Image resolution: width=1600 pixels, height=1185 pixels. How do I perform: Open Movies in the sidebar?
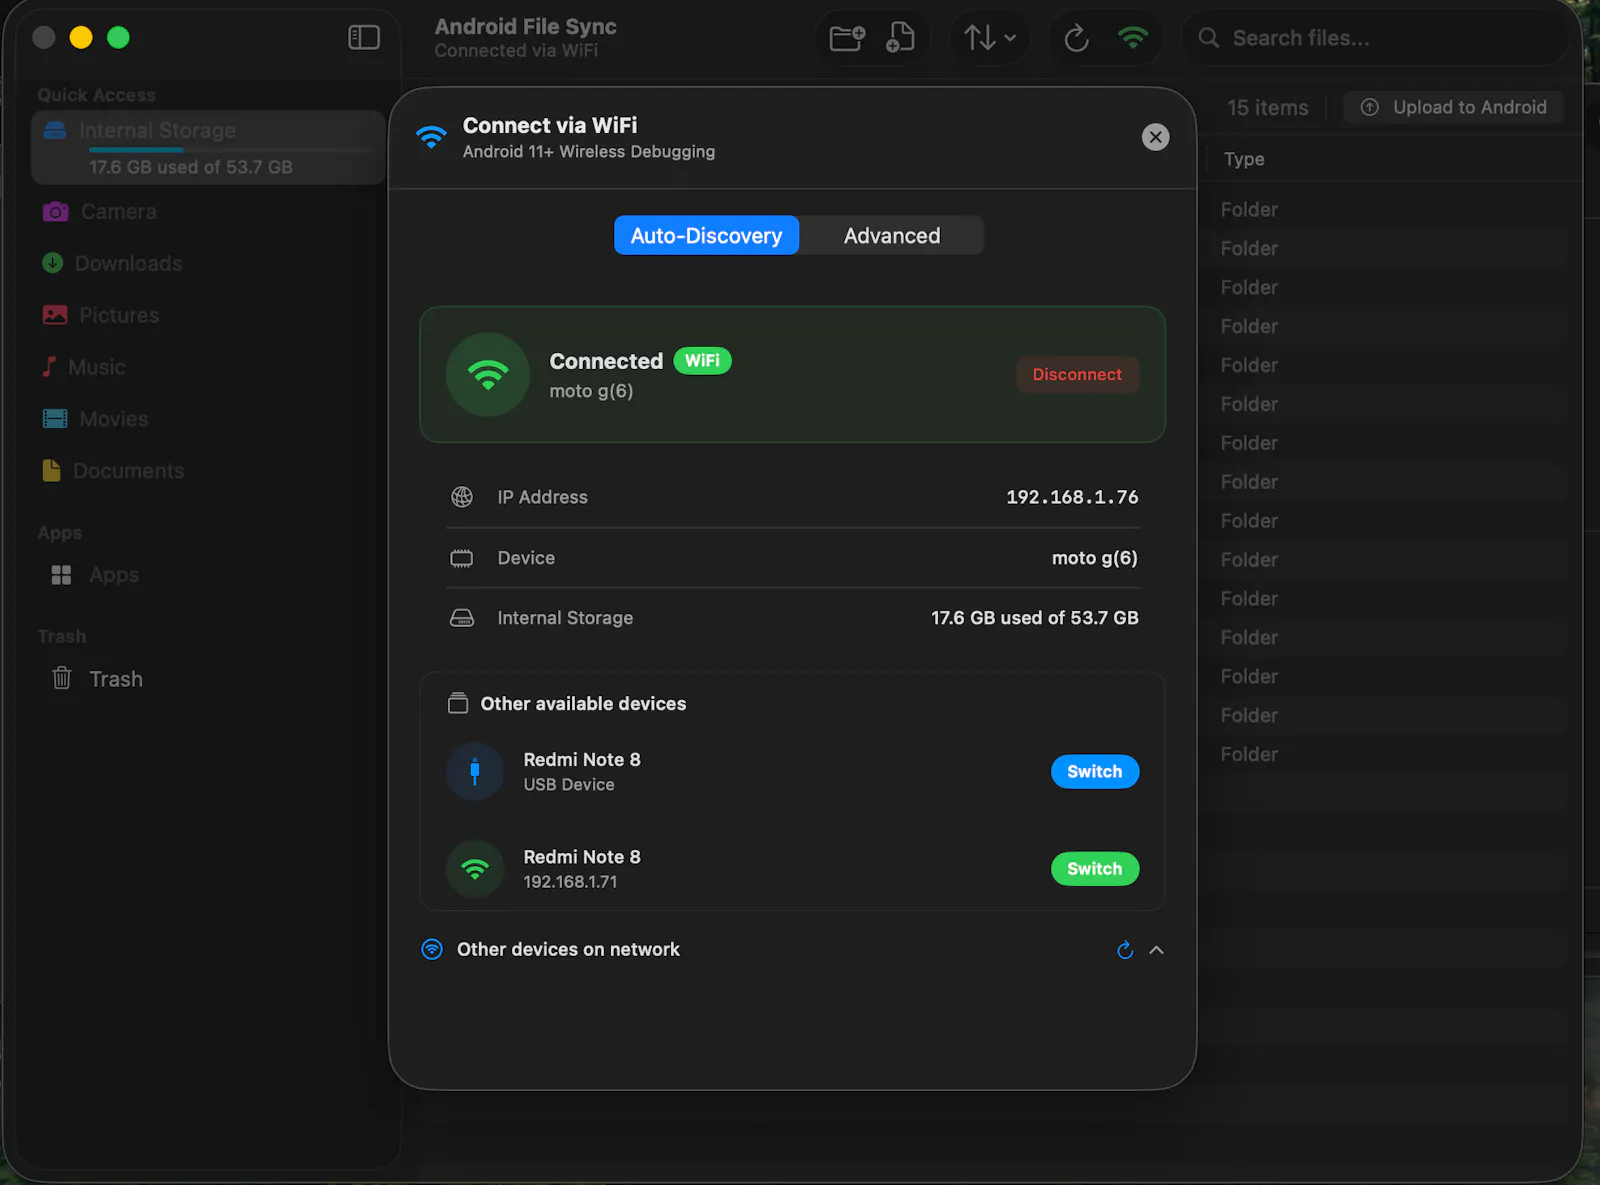(208, 420)
